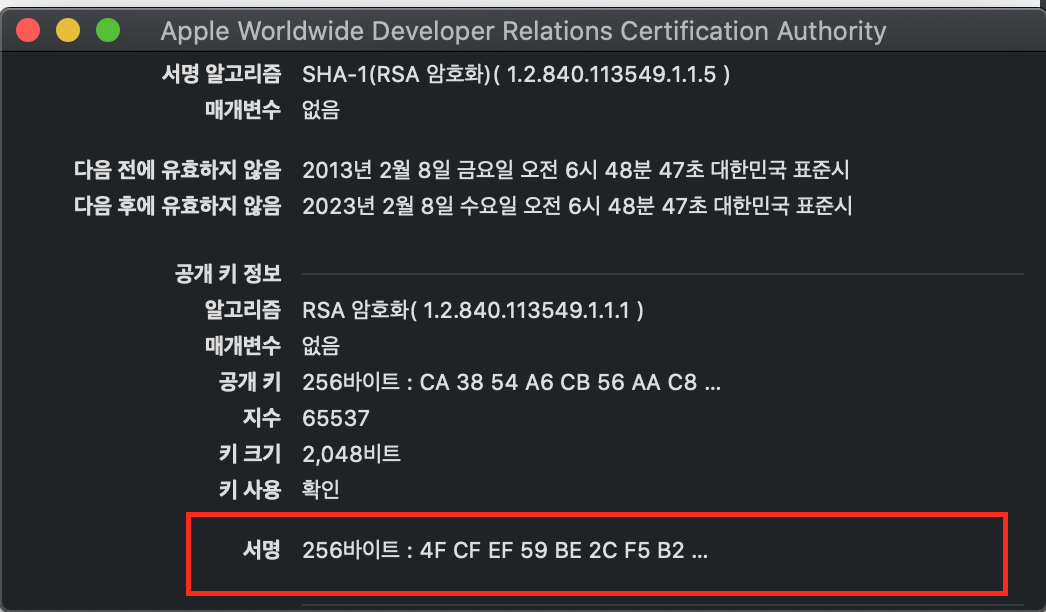Image resolution: width=1046 pixels, height=612 pixels.
Task: Select public key bytes CA 38 54 A6
Action: (x=511, y=382)
